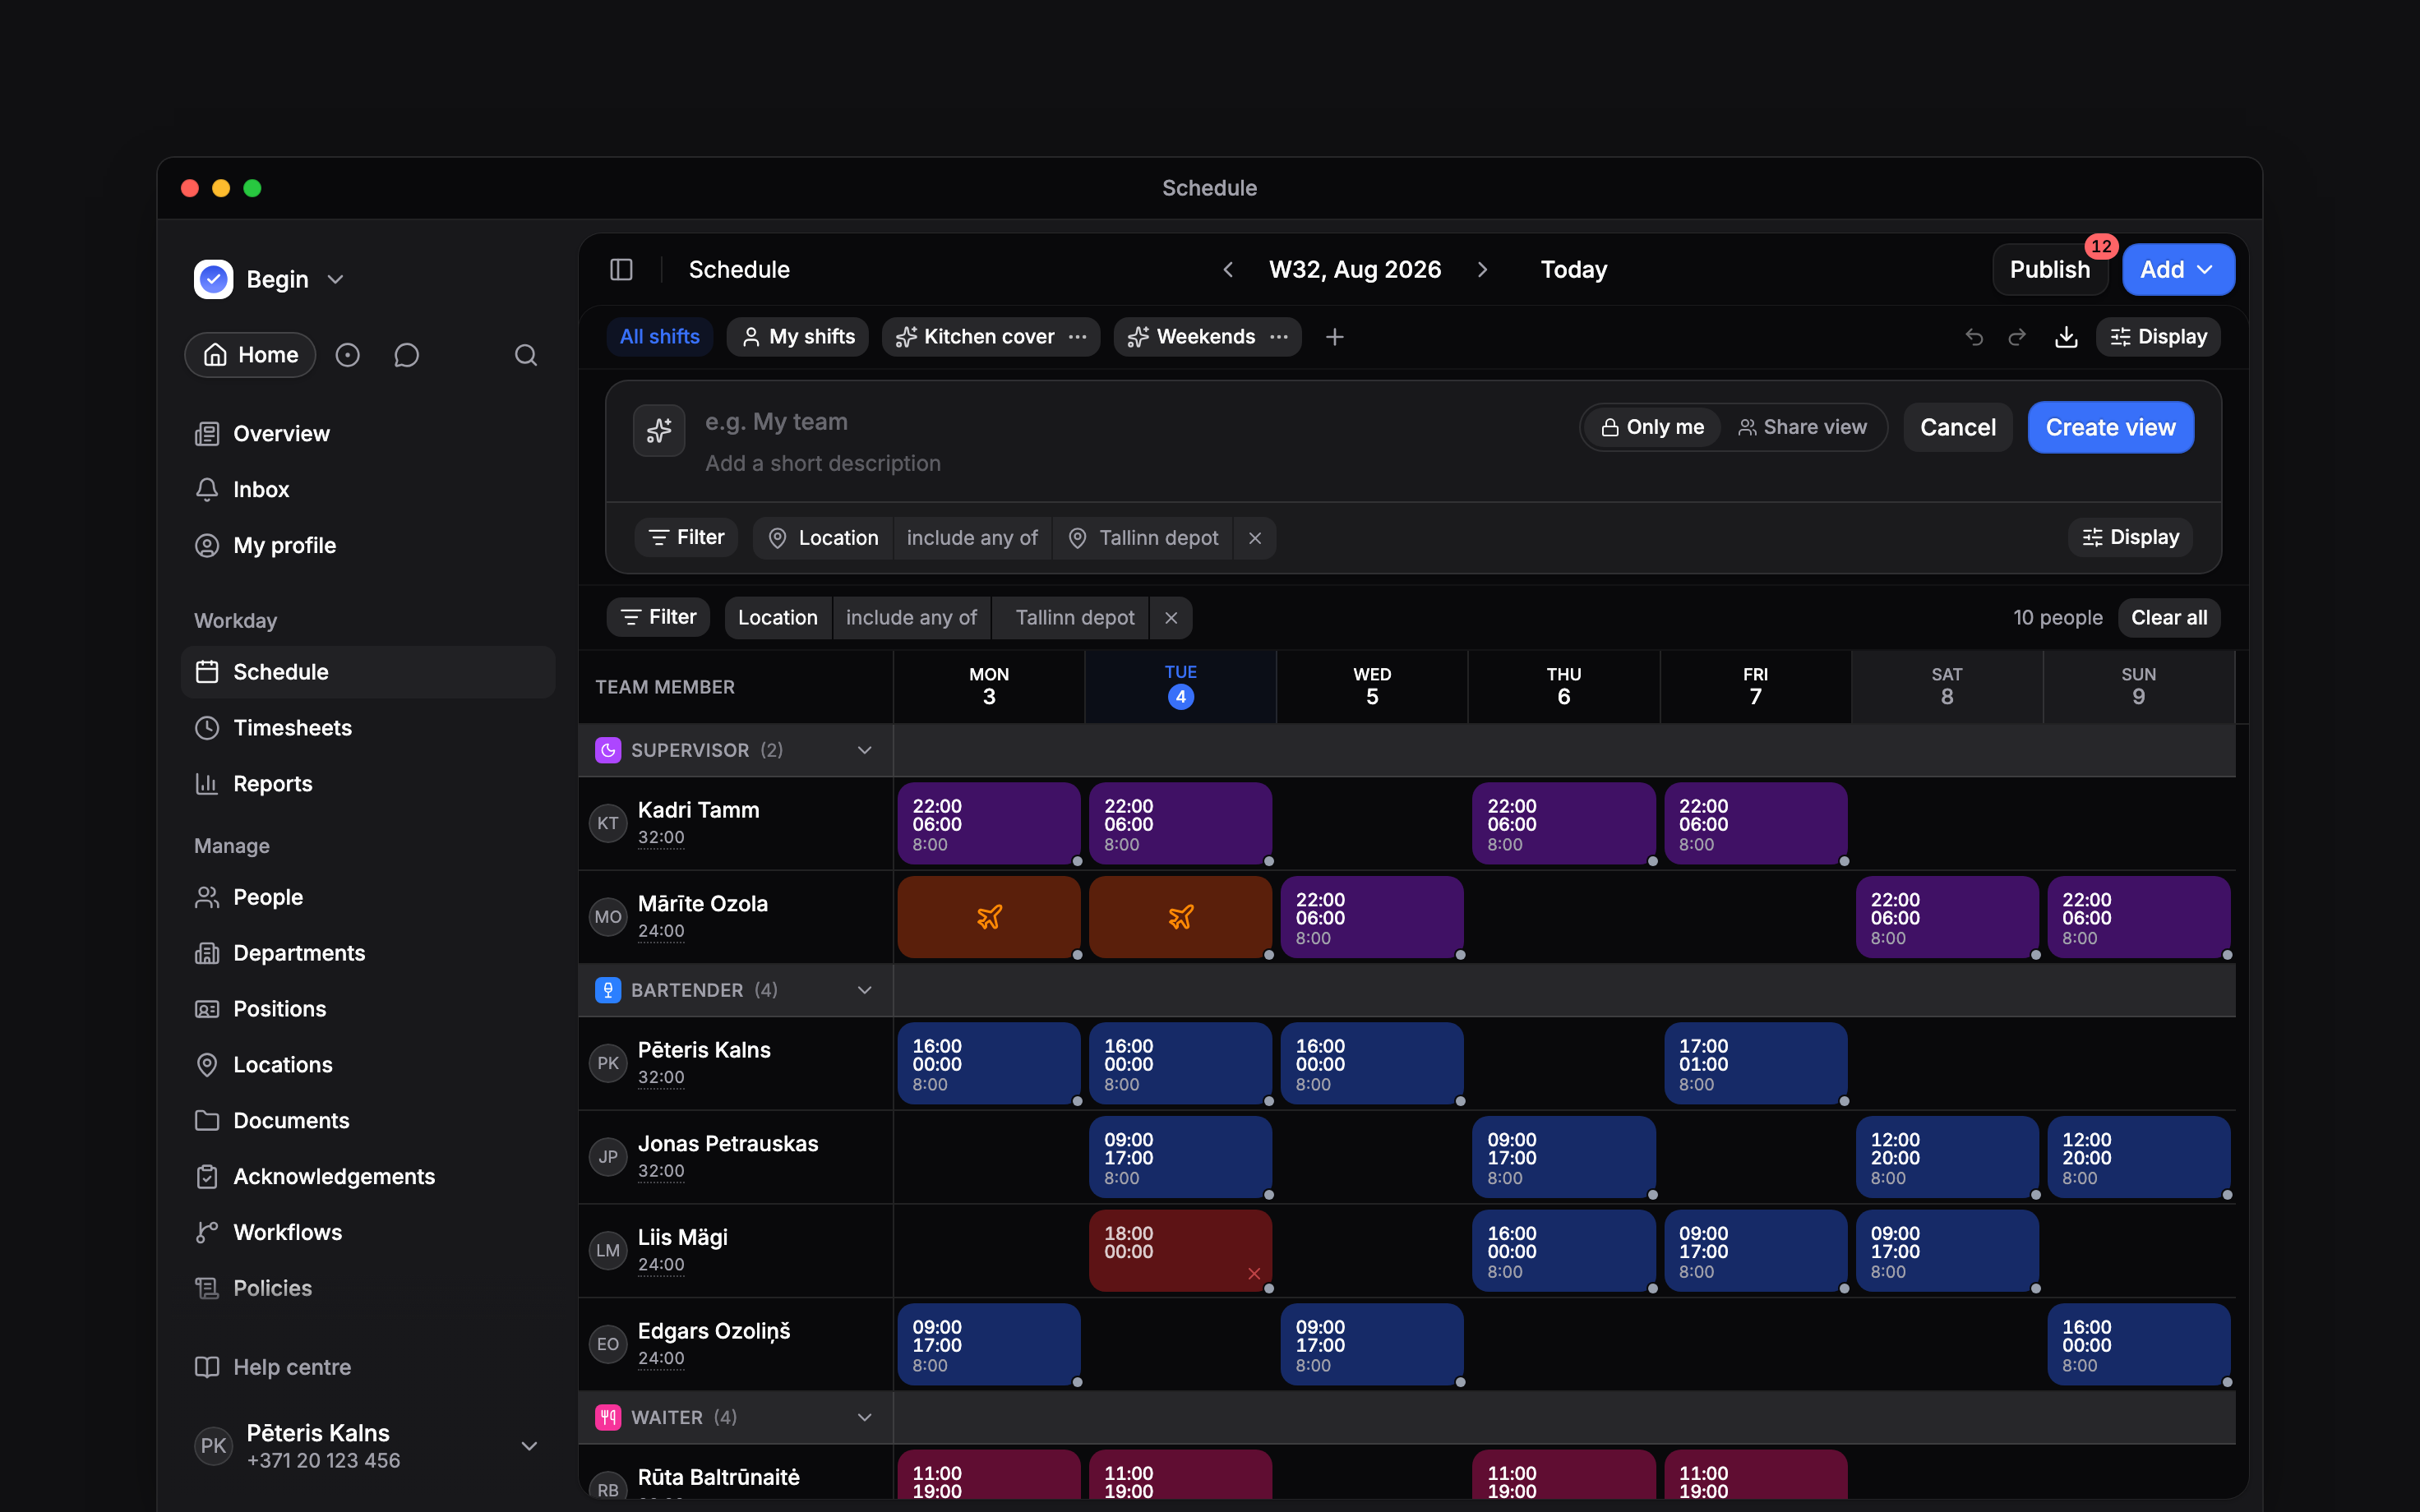2420x1512 pixels.
Task: Click the view name field 'e.g. My team'
Action: coord(776,422)
